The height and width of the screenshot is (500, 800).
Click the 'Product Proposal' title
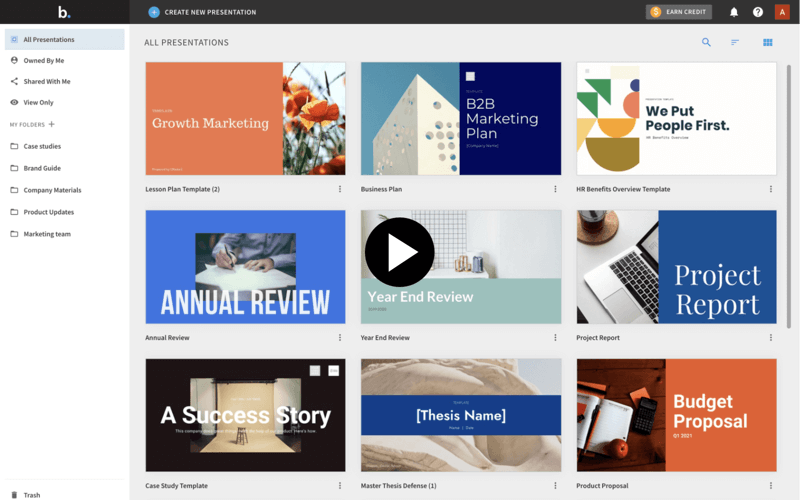click(602, 486)
